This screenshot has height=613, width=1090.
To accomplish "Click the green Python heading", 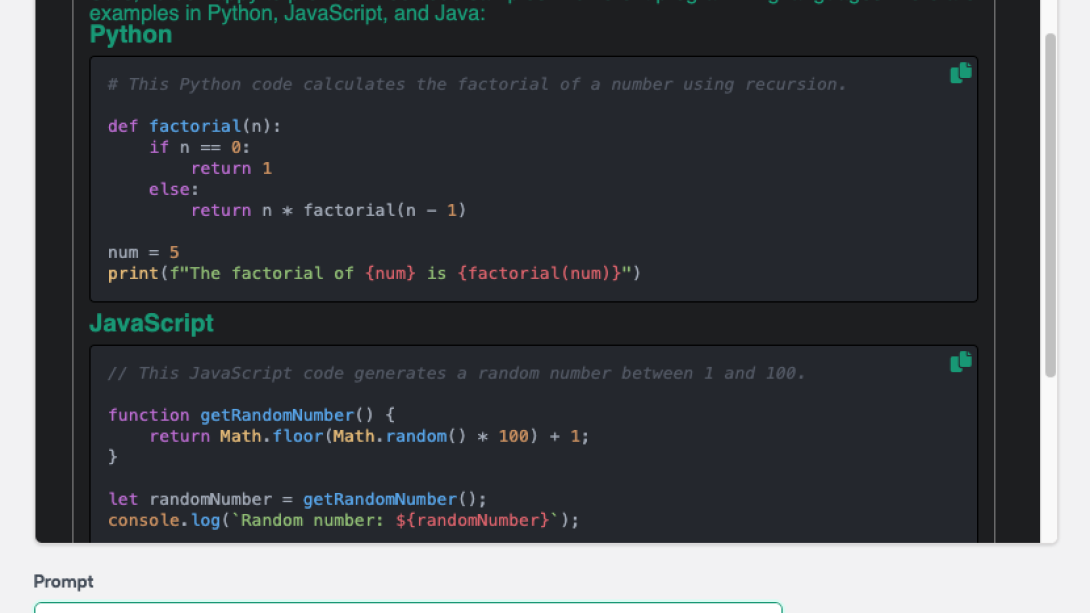I will [x=131, y=35].
